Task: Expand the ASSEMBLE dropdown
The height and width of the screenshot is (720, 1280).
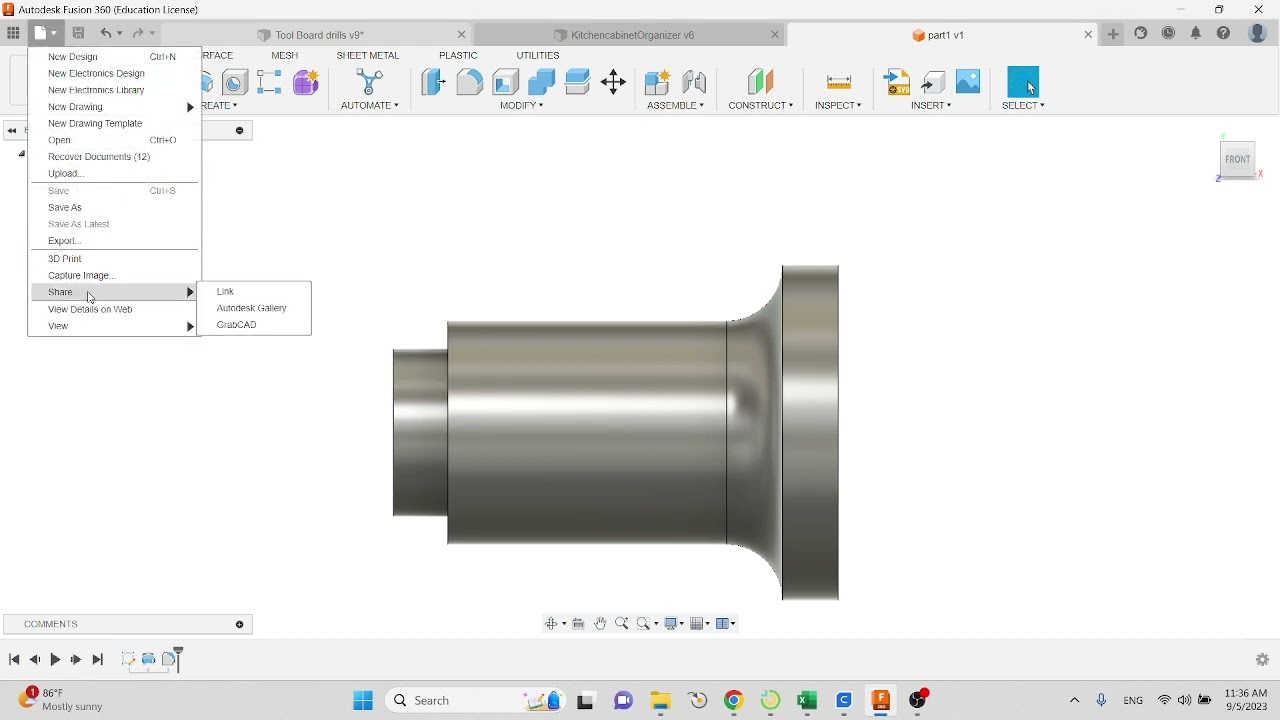Action: [676, 106]
